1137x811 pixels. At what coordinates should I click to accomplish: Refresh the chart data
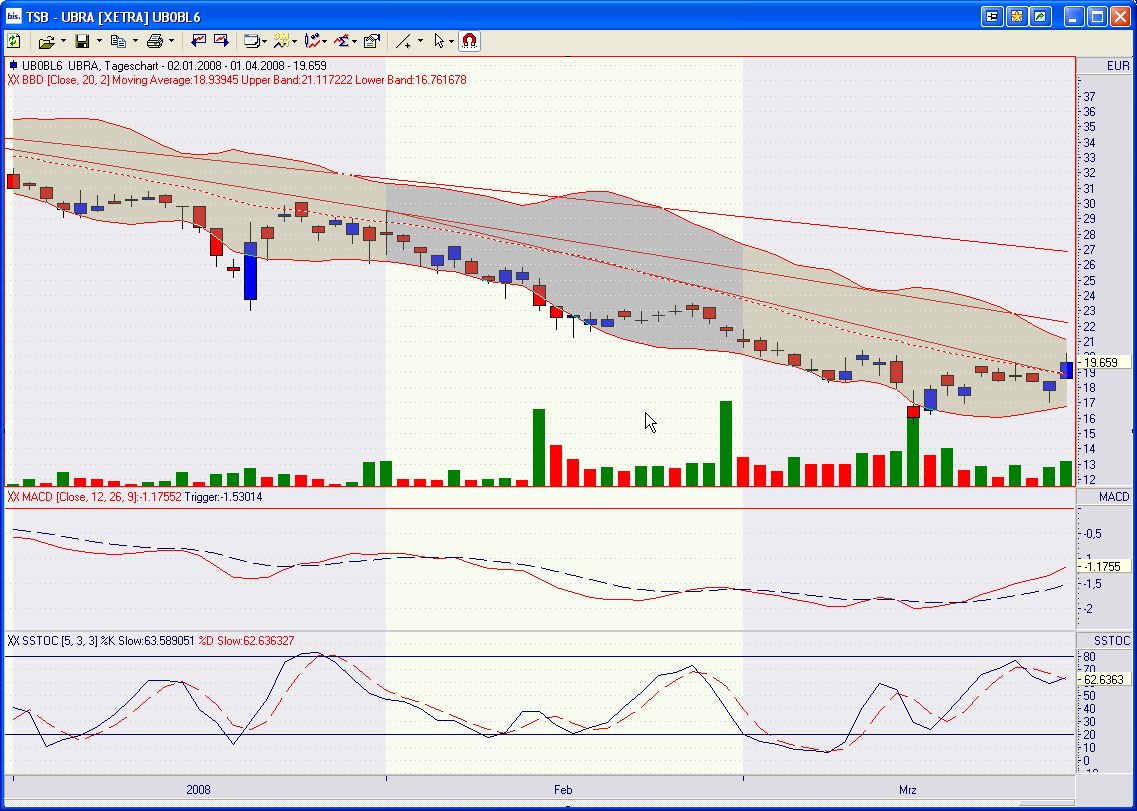14,40
